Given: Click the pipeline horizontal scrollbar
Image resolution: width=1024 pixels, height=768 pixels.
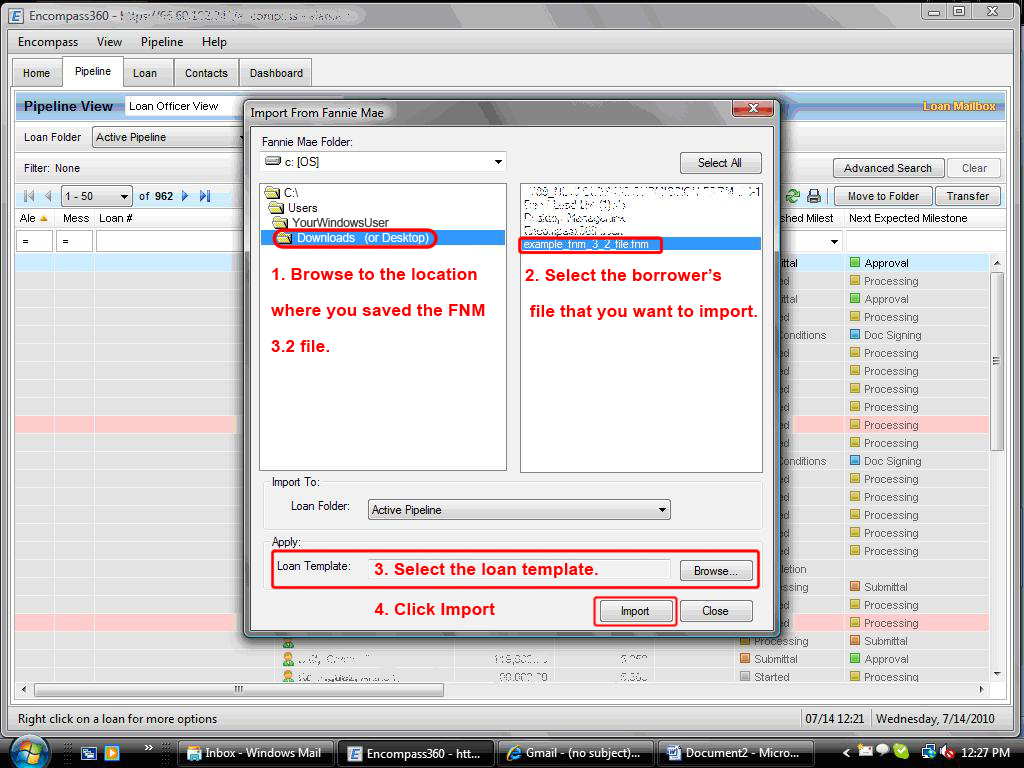Looking at the screenshot, I should click(239, 689).
